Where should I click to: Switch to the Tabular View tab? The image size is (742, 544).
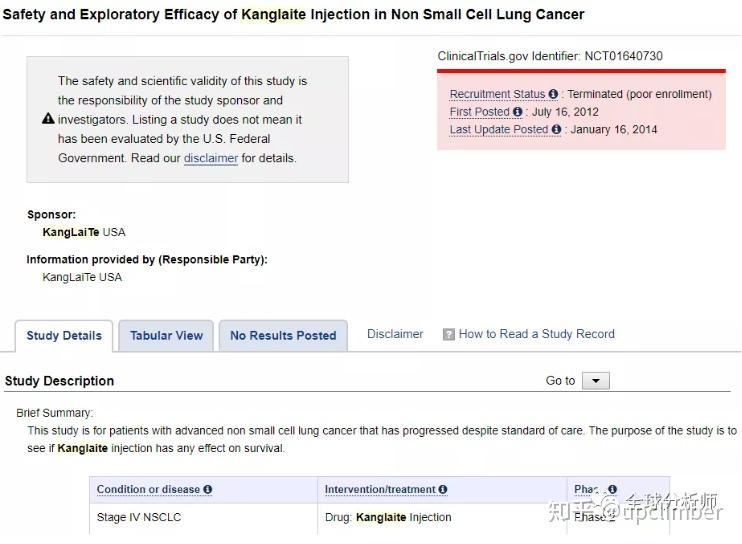pyautogui.click(x=166, y=336)
